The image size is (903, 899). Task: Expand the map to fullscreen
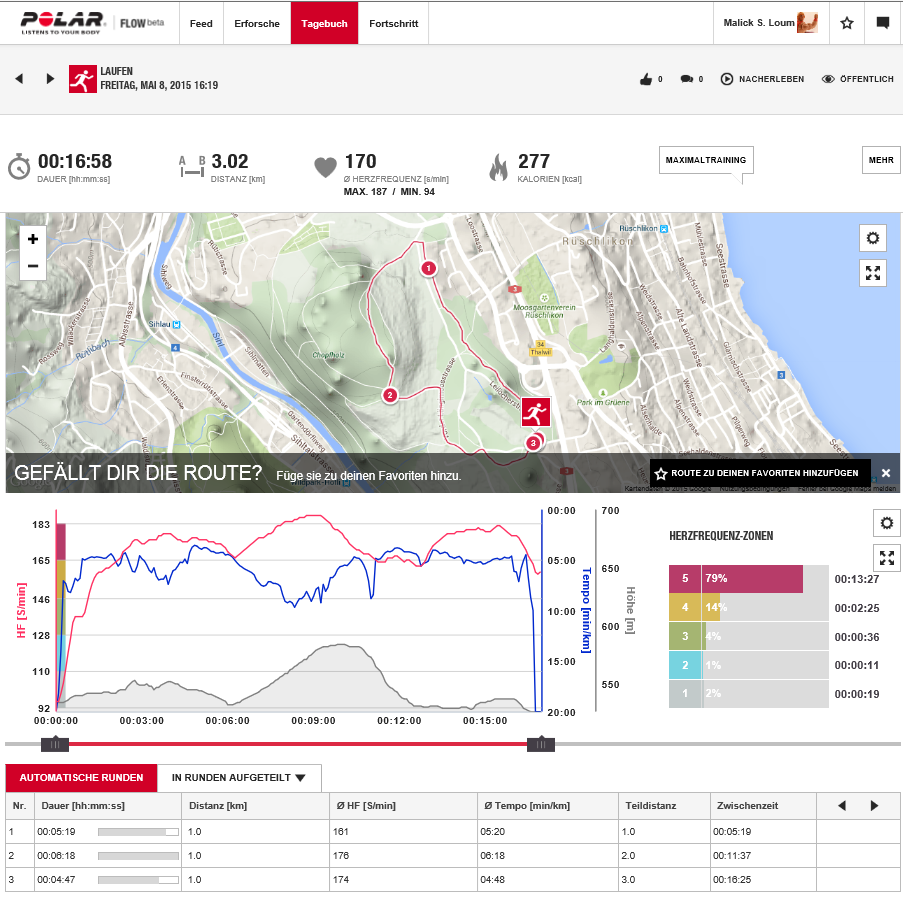tap(873, 273)
